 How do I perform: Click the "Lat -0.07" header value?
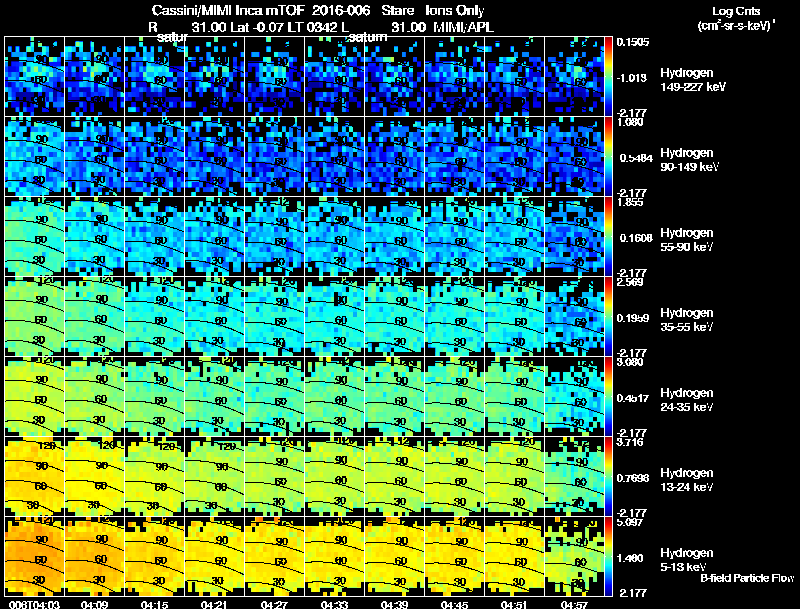[x=258, y=27]
